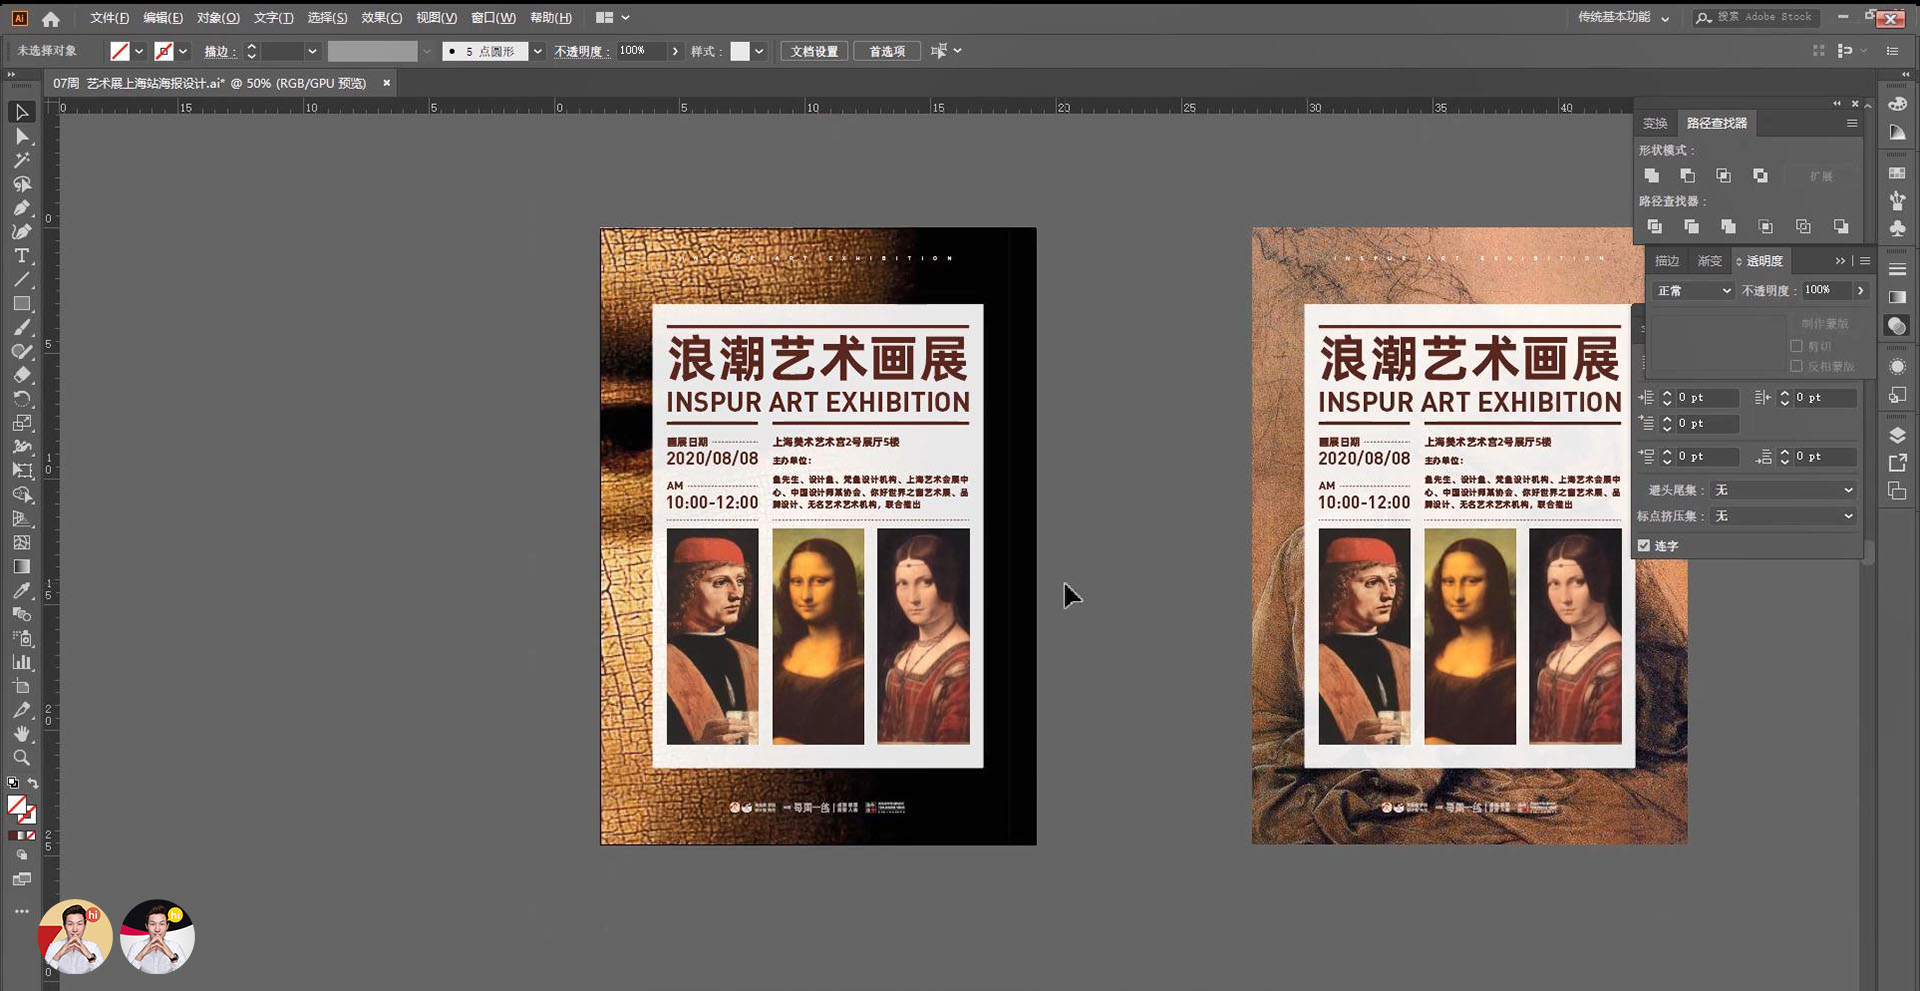Activate the Type tool
The height and width of the screenshot is (991, 1920).
coord(21,256)
